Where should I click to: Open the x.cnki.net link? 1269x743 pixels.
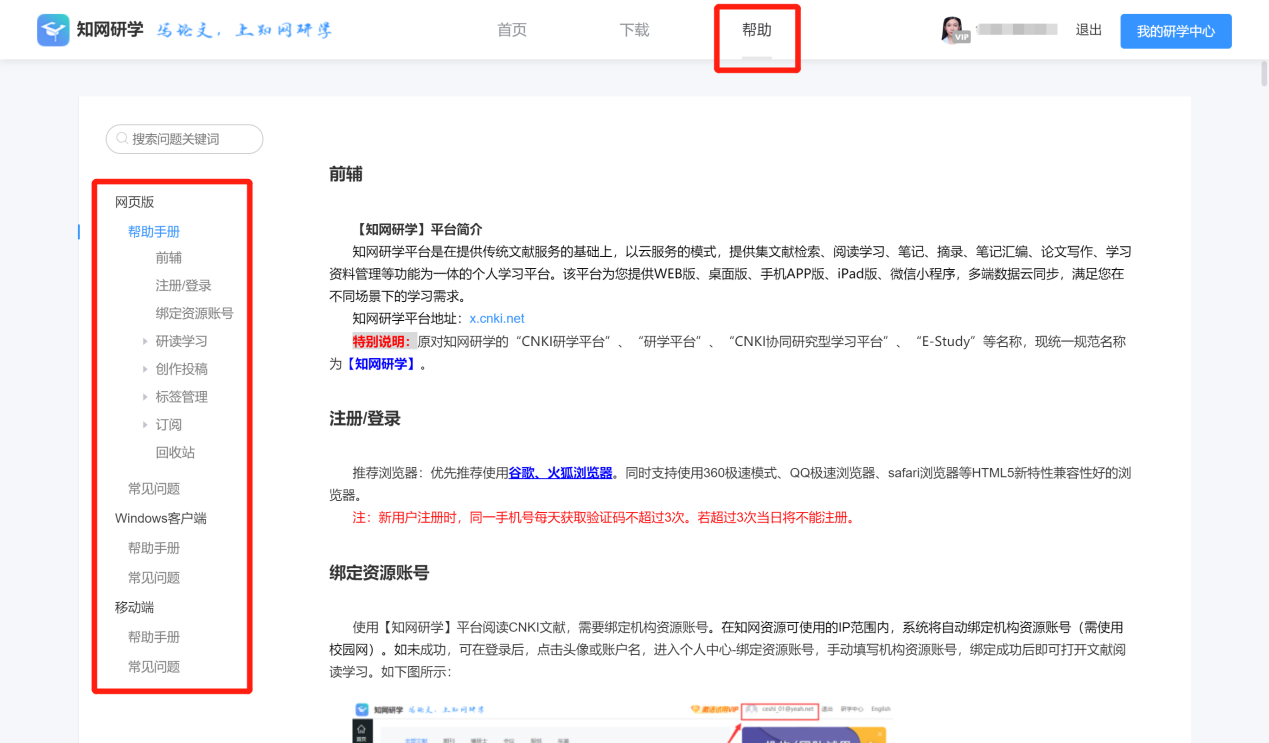(497, 318)
